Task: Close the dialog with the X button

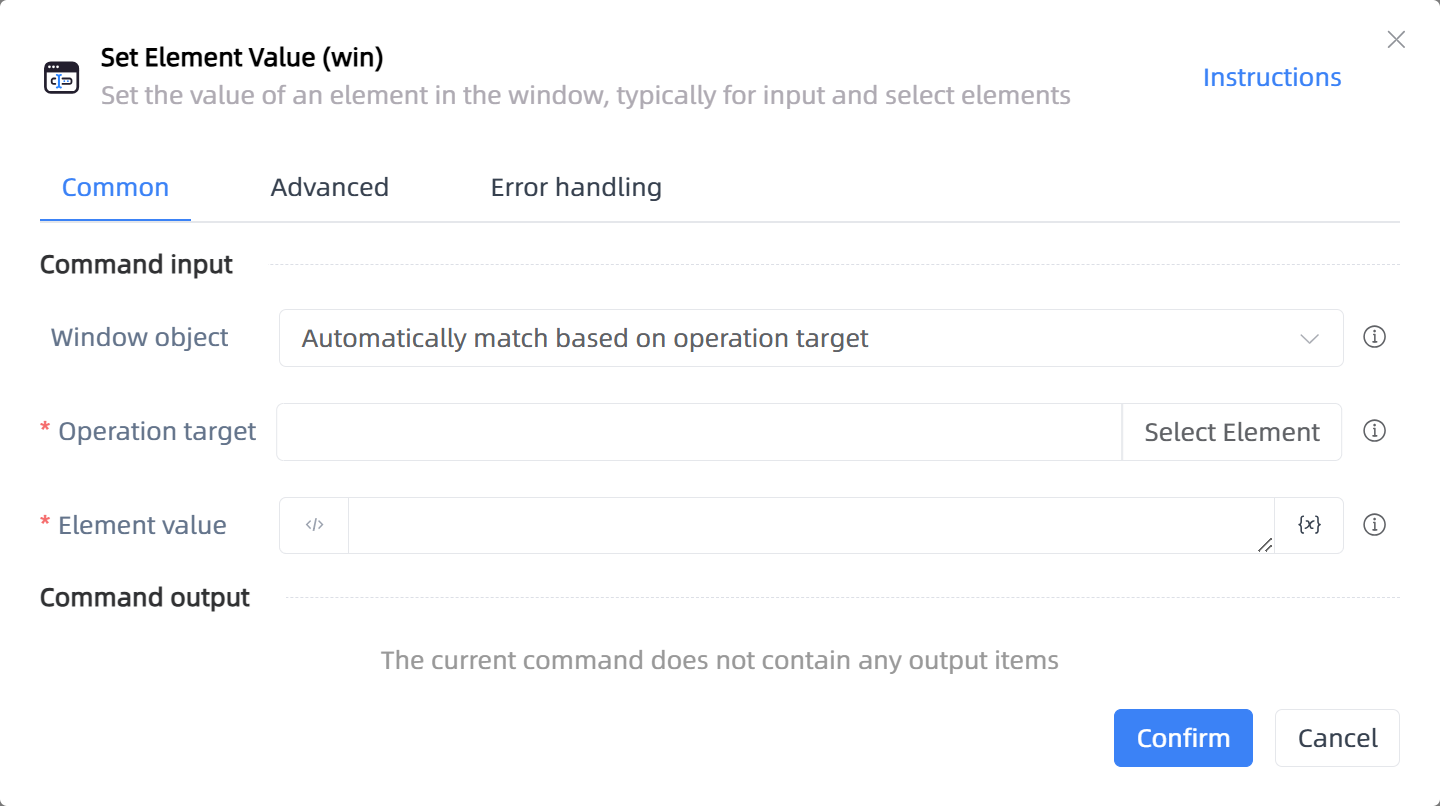Action: pyautogui.click(x=1396, y=40)
